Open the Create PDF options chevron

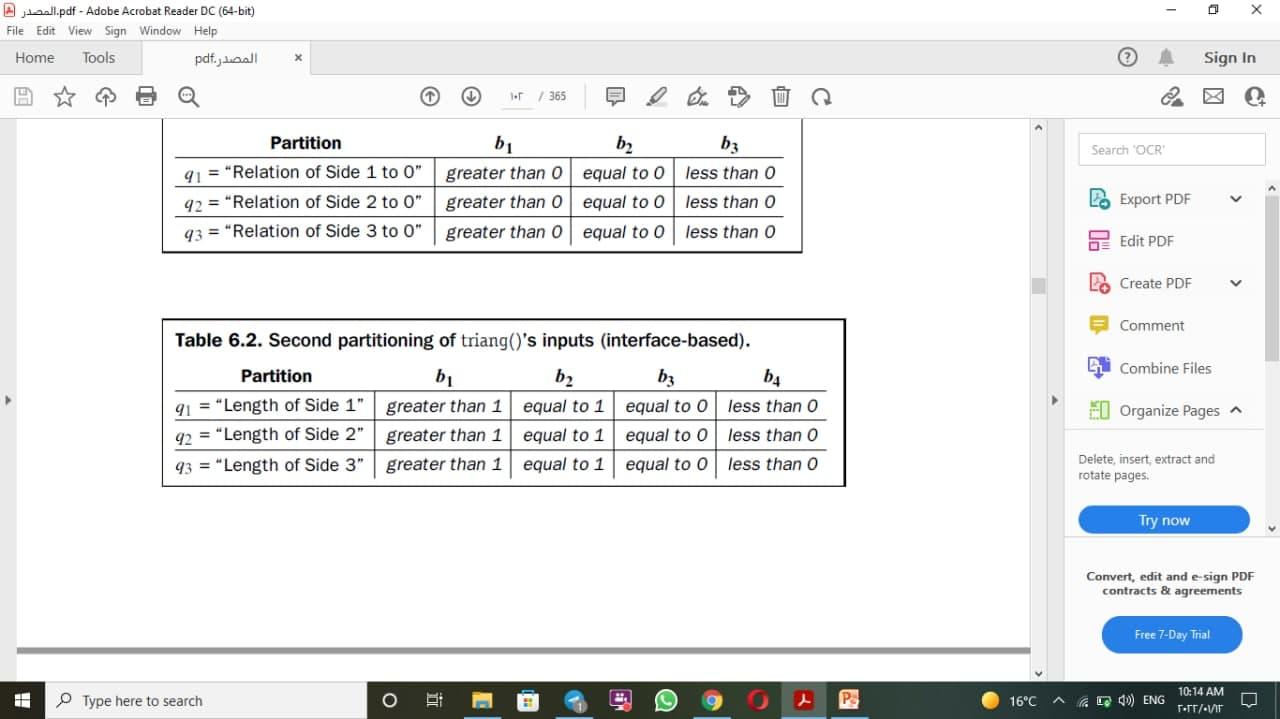point(1235,282)
